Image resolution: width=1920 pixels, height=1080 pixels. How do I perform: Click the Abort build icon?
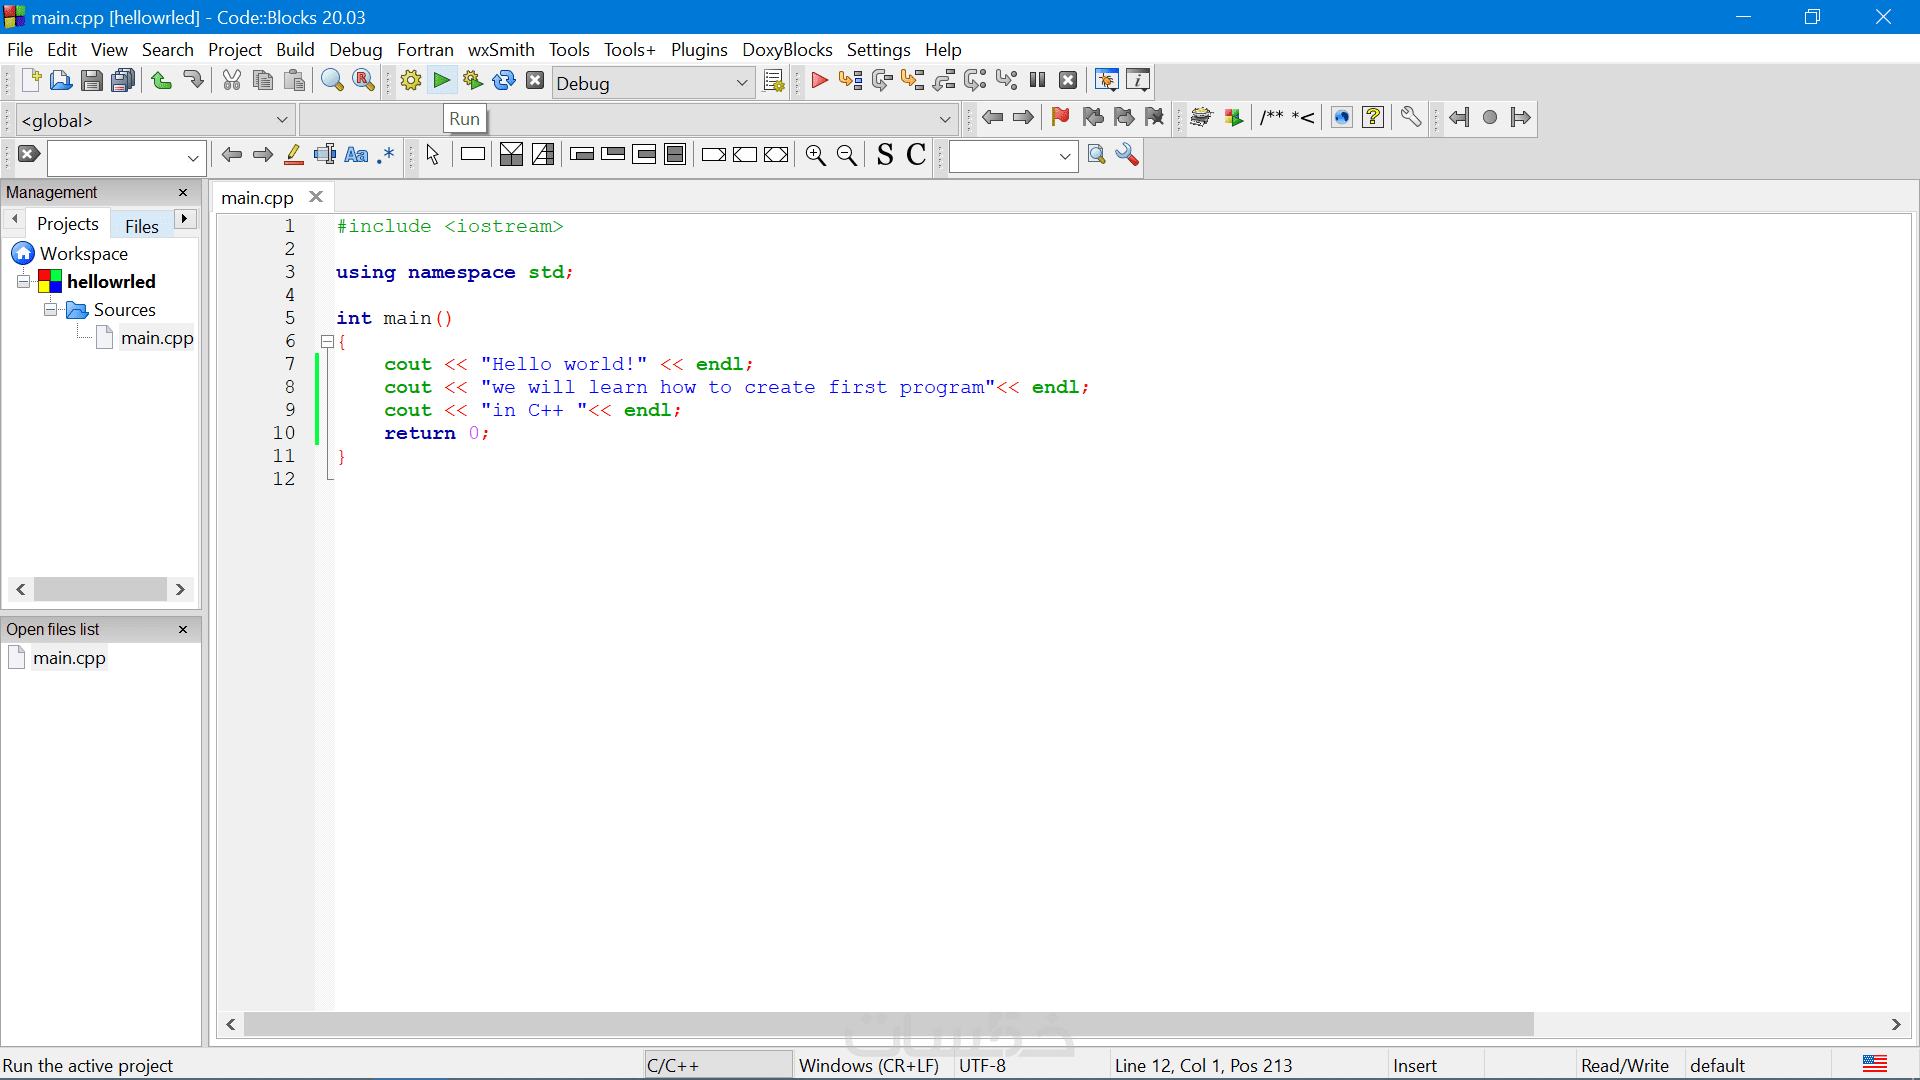point(535,81)
